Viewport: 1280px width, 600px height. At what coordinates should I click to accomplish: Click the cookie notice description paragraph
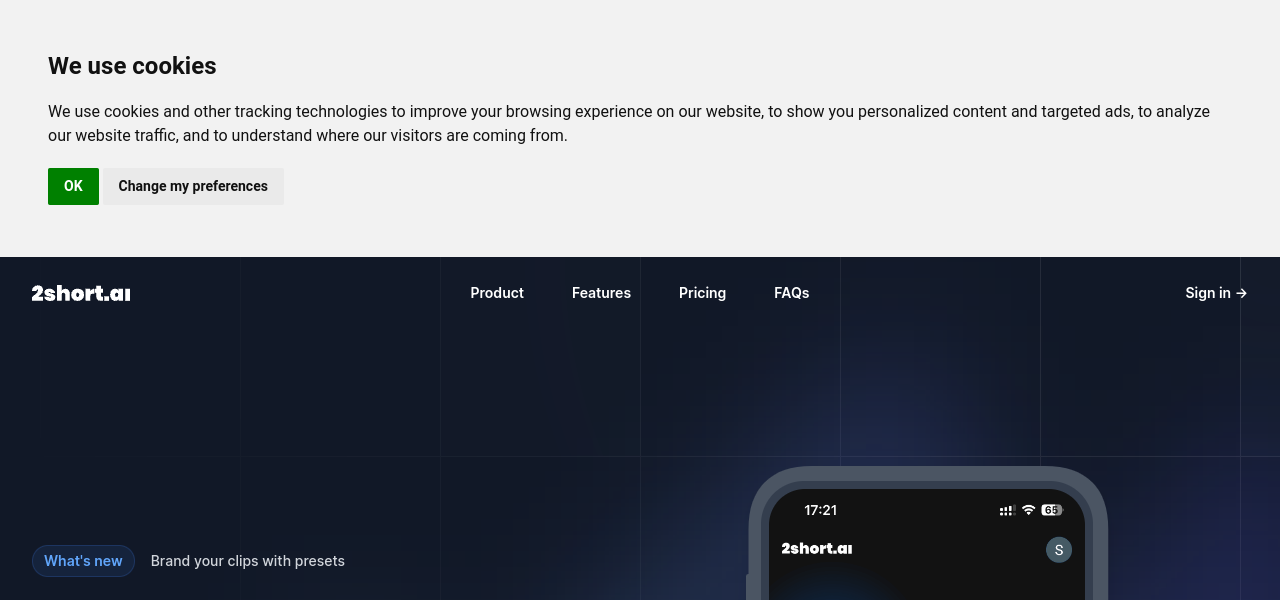pyautogui.click(x=628, y=123)
